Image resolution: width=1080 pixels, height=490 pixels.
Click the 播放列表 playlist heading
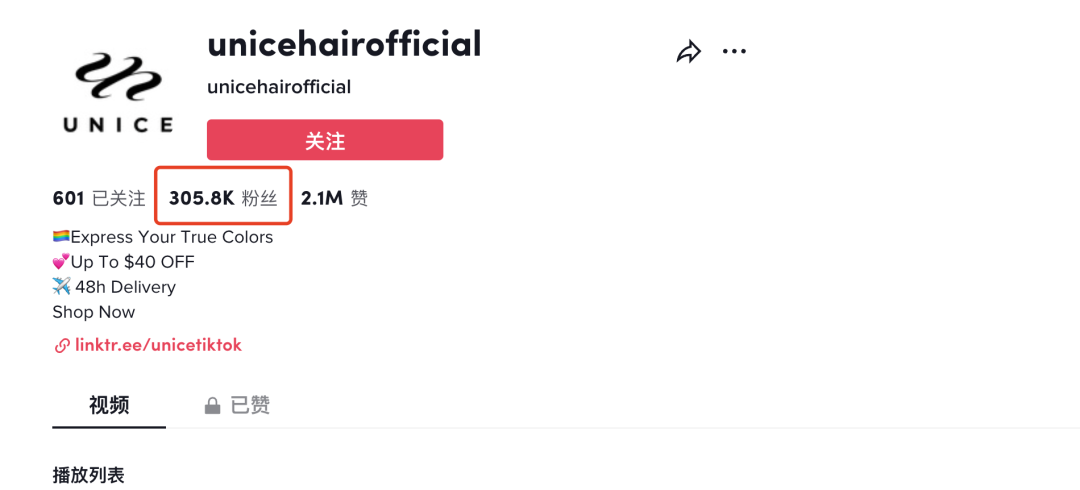point(89,475)
